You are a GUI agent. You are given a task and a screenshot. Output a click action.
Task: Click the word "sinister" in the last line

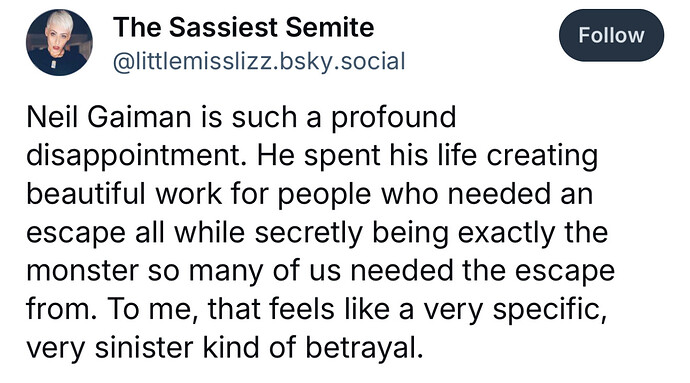point(144,347)
